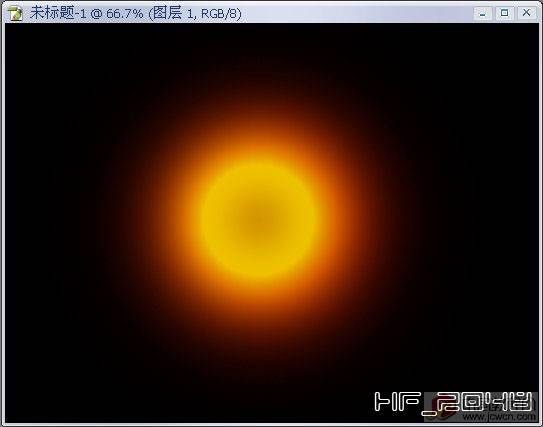This screenshot has width=543, height=427.
Task: Click the window's left border edge
Action: coord(2,222)
